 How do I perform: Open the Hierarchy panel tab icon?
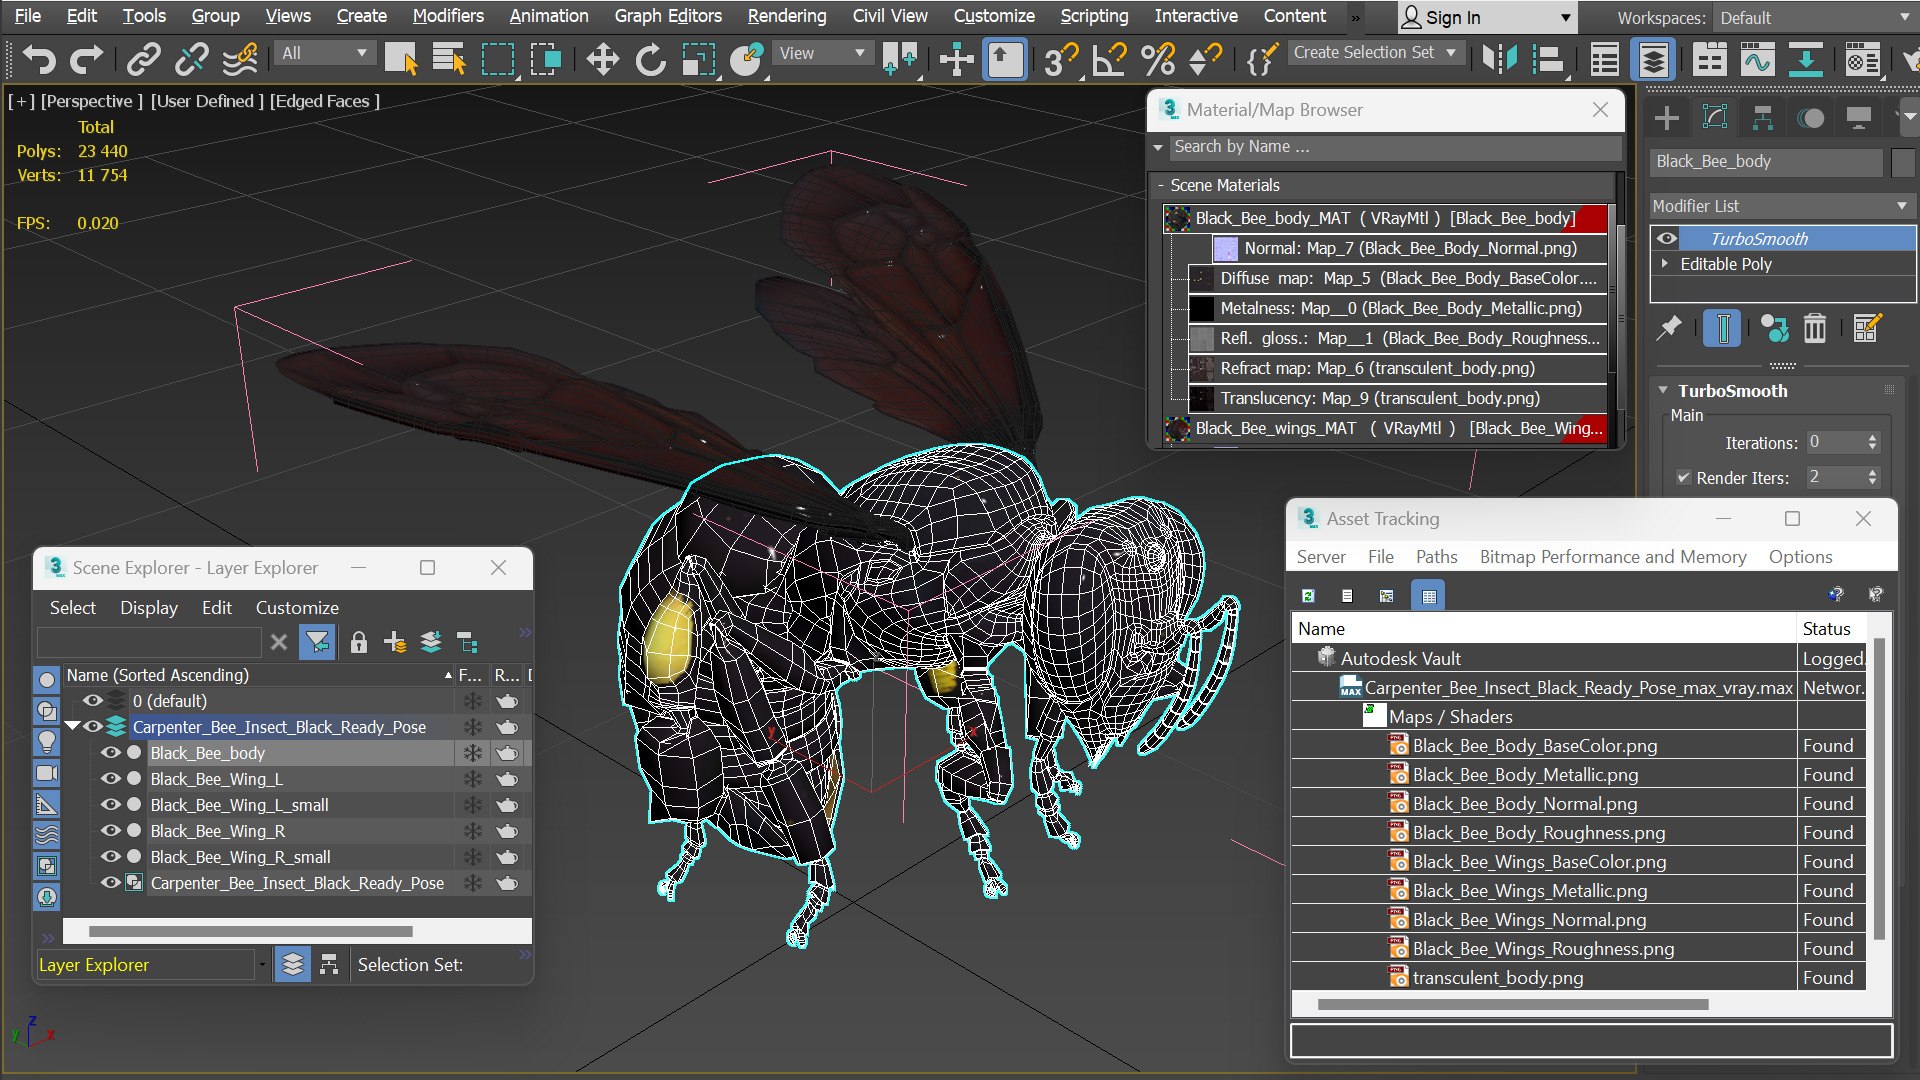pos(1763,118)
